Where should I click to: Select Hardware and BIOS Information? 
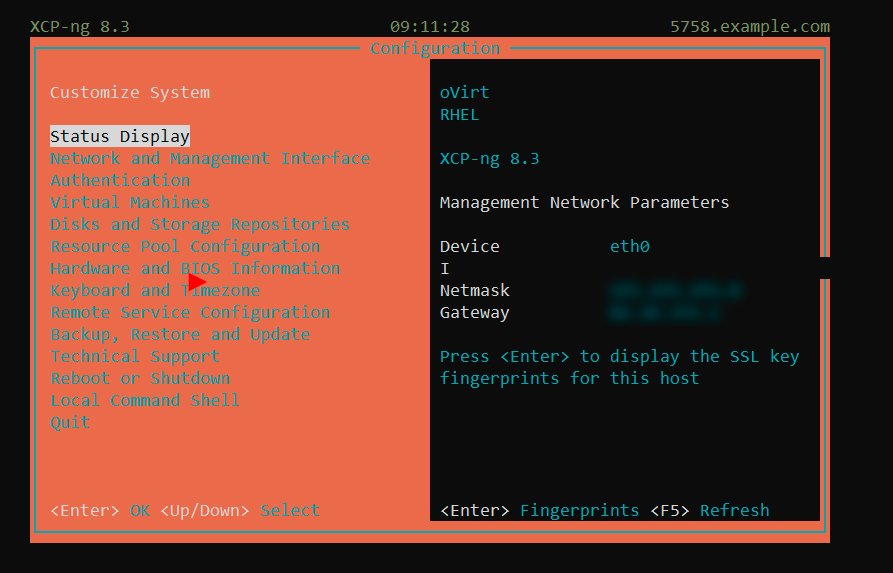tap(195, 269)
